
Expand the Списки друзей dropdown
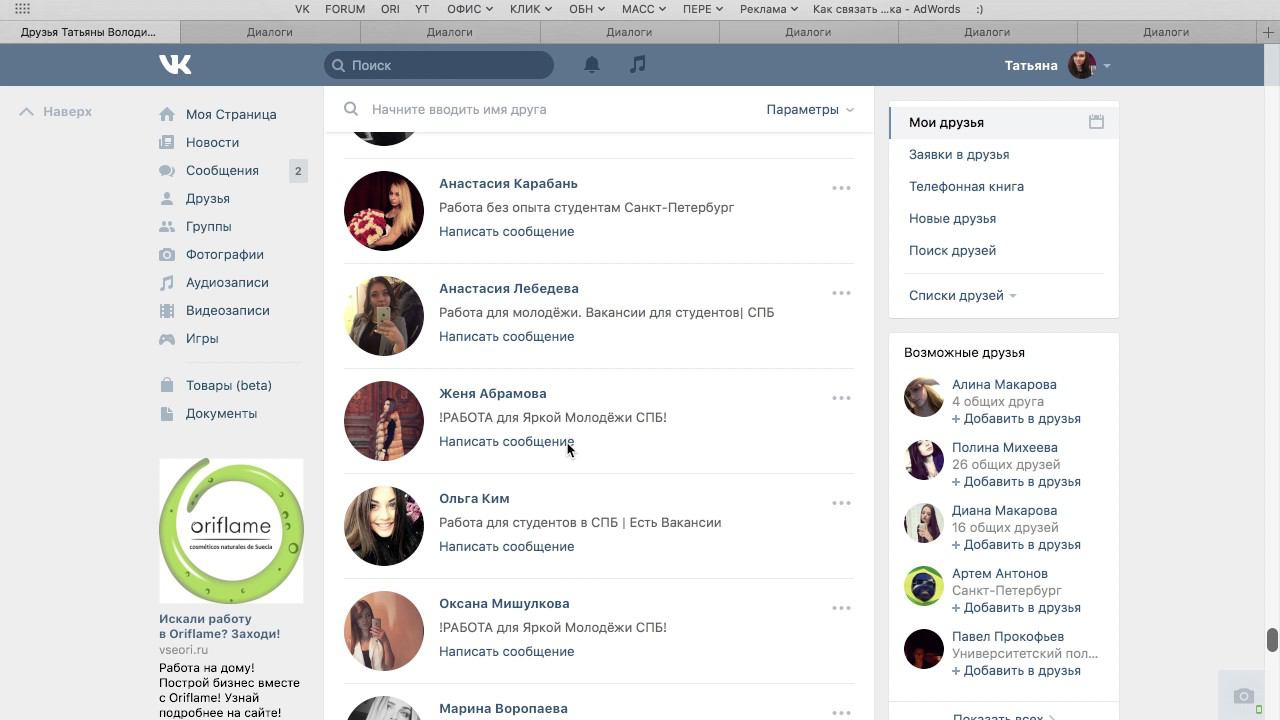(x=962, y=295)
